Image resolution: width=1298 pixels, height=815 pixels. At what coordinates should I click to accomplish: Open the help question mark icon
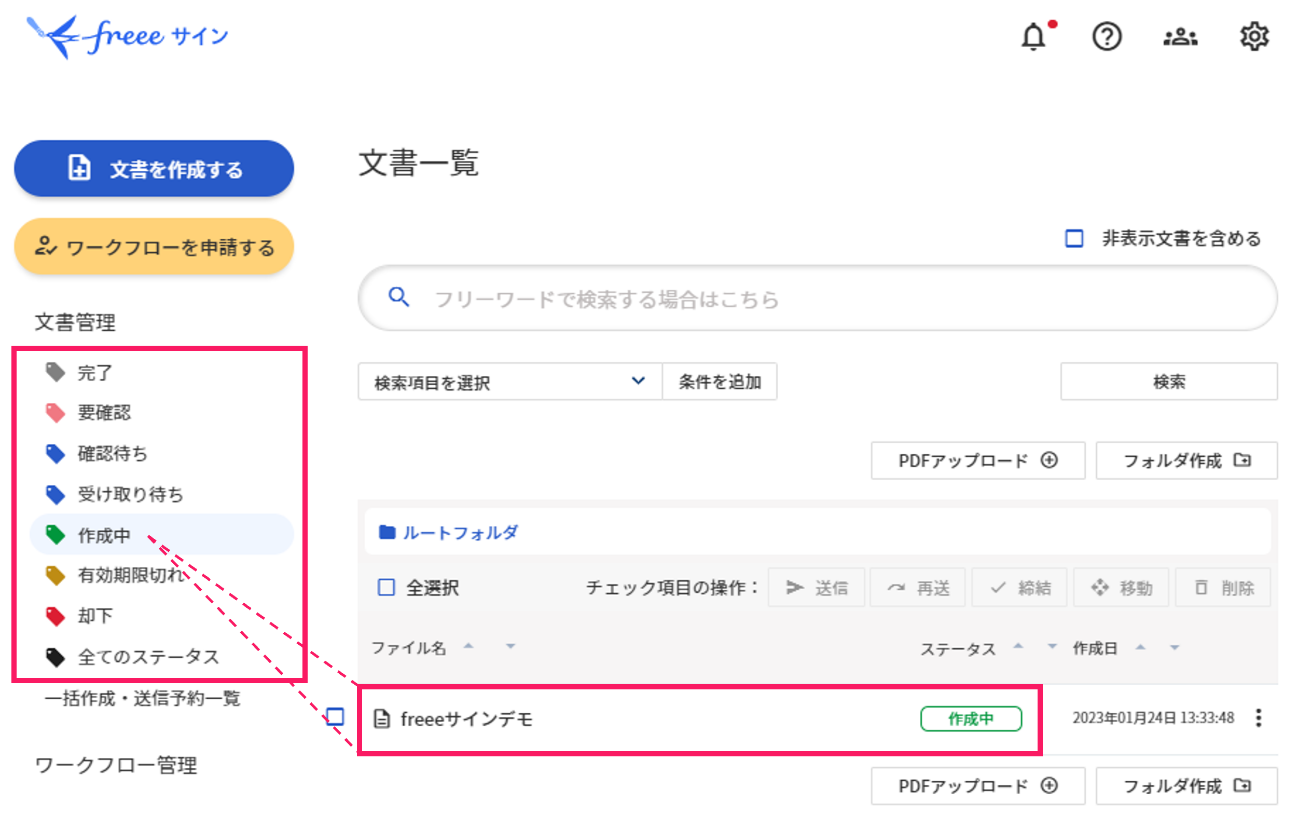click(1107, 37)
